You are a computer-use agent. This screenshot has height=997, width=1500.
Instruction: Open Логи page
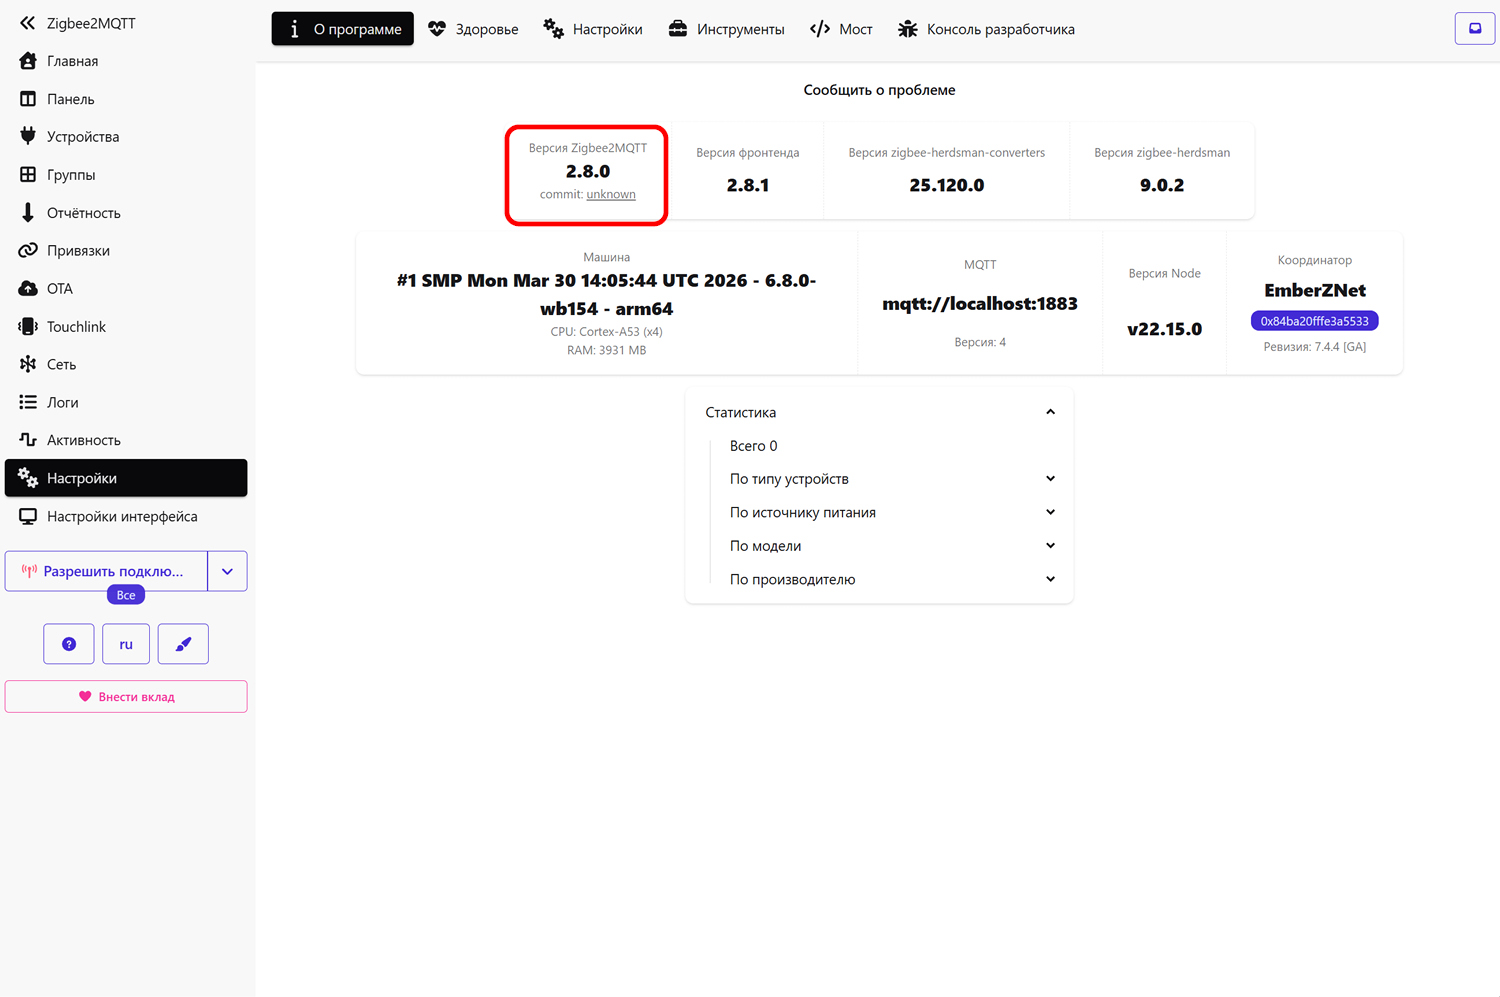click(x=126, y=403)
